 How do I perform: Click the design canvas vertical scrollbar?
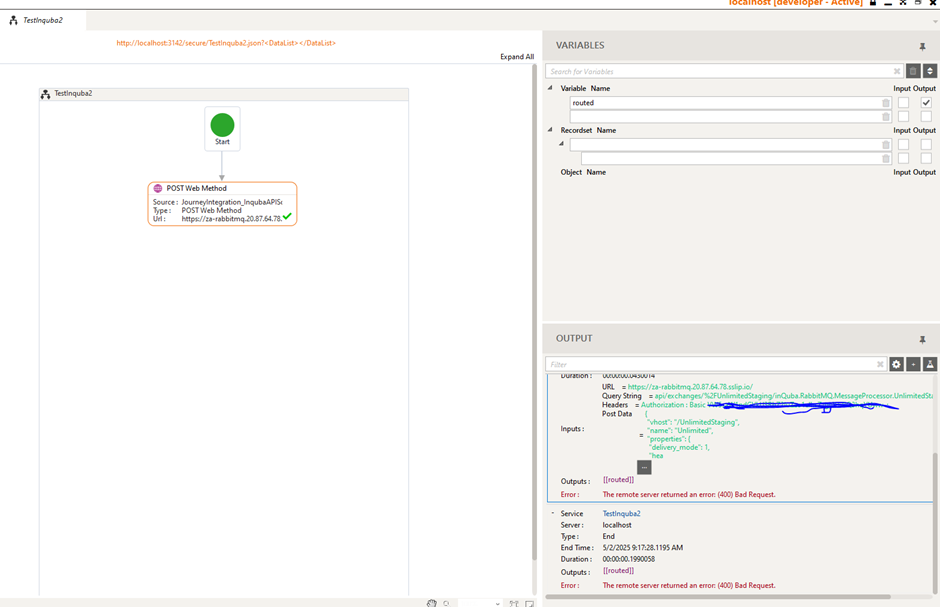pos(534,312)
